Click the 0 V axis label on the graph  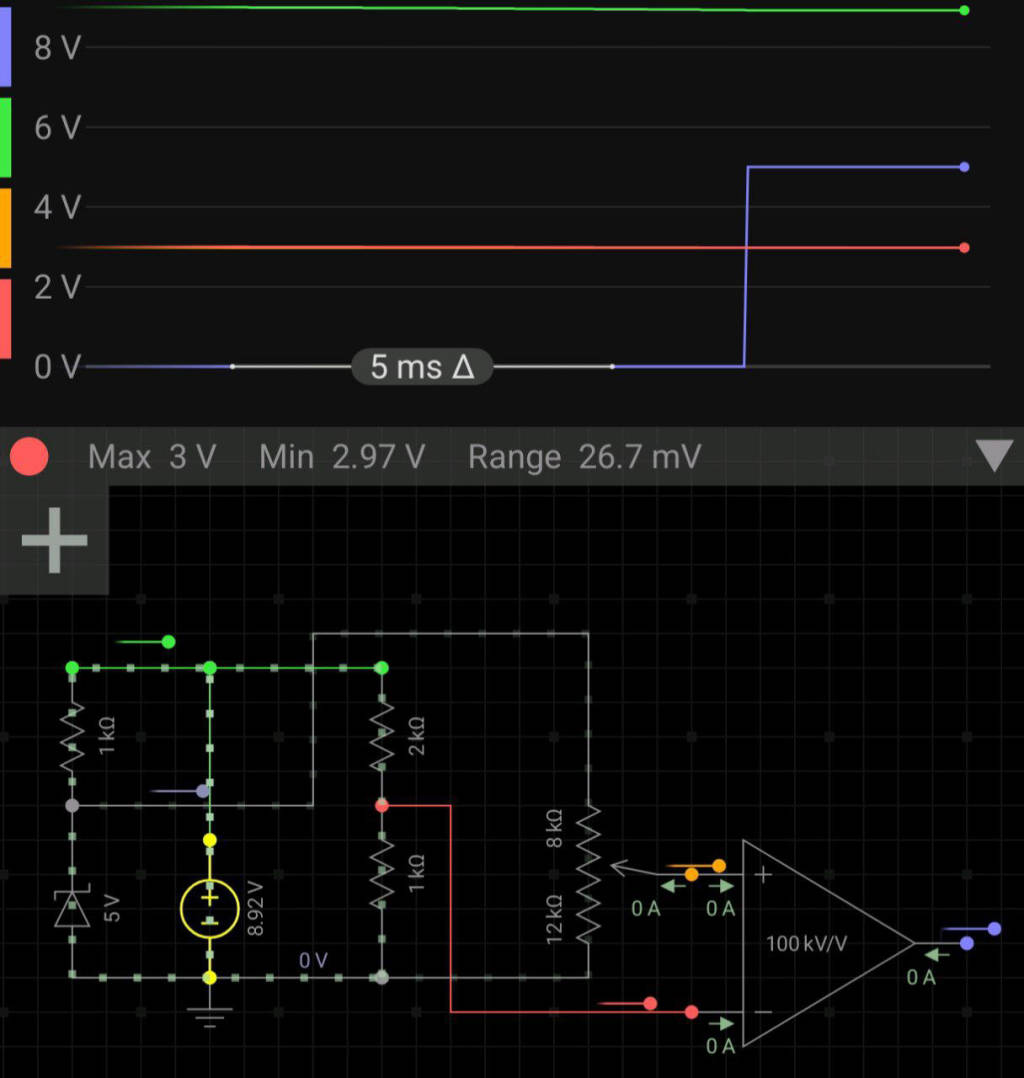(x=58, y=366)
